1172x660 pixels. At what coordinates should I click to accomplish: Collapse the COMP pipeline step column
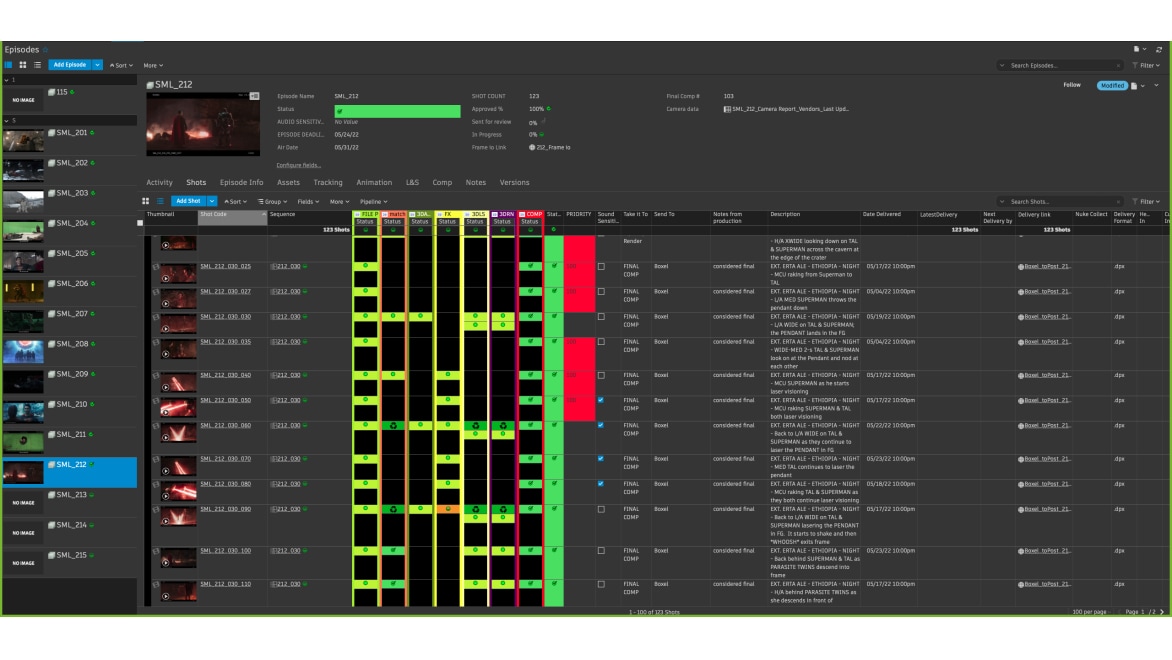point(522,214)
